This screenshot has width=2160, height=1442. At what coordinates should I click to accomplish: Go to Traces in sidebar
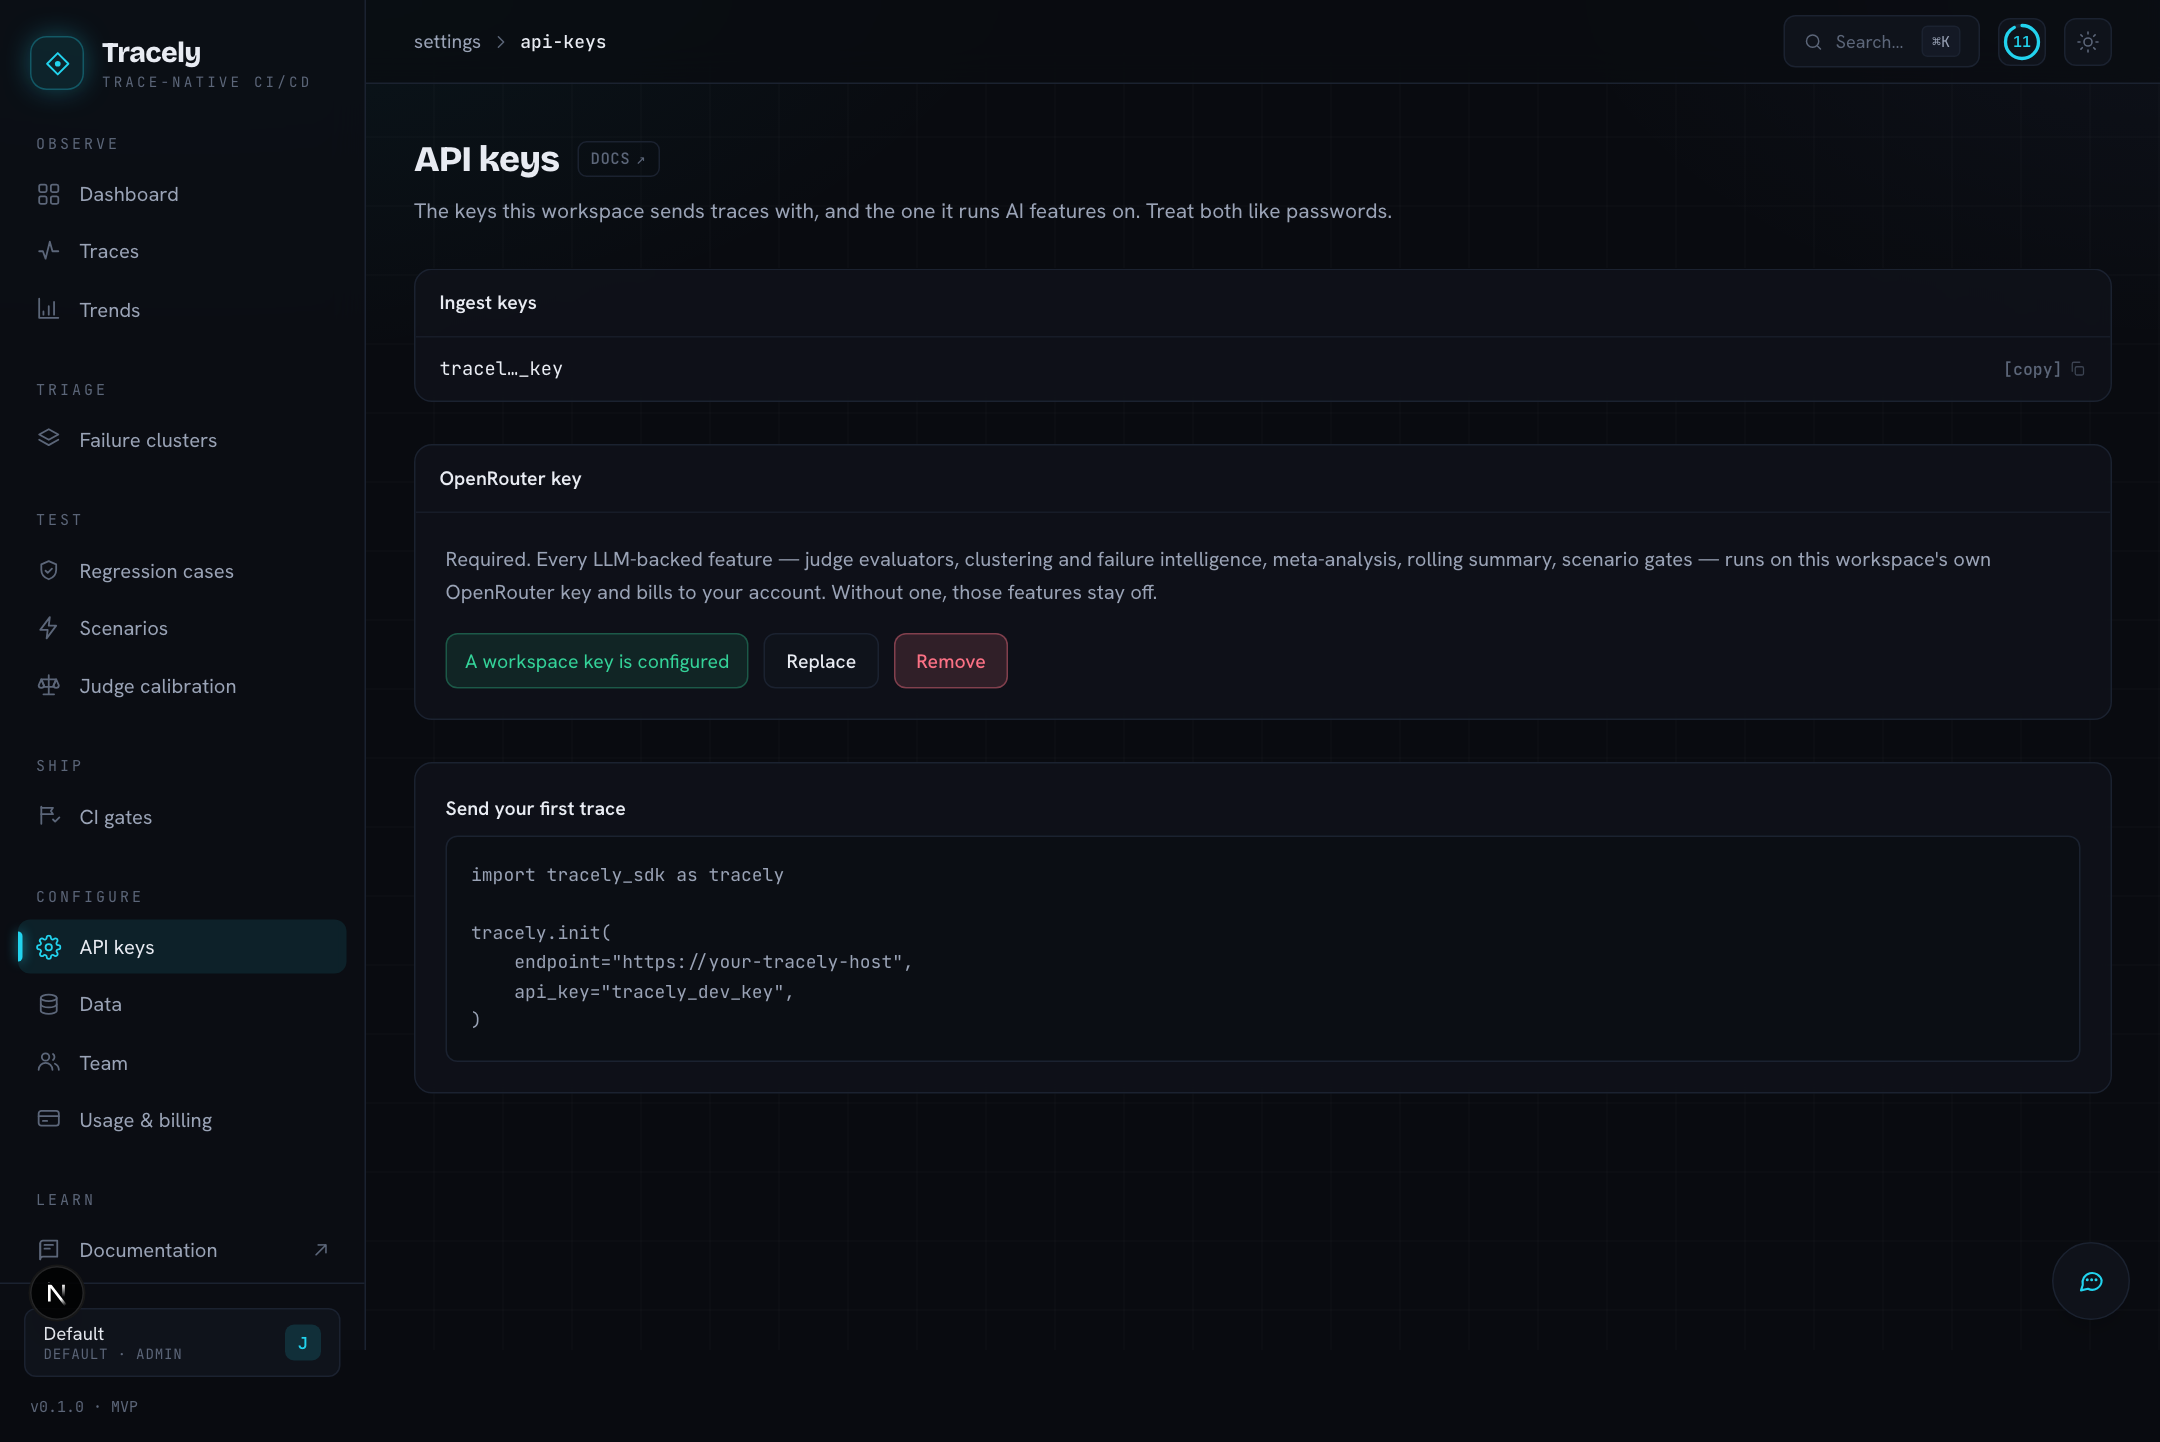pyautogui.click(x=182, y=251)
